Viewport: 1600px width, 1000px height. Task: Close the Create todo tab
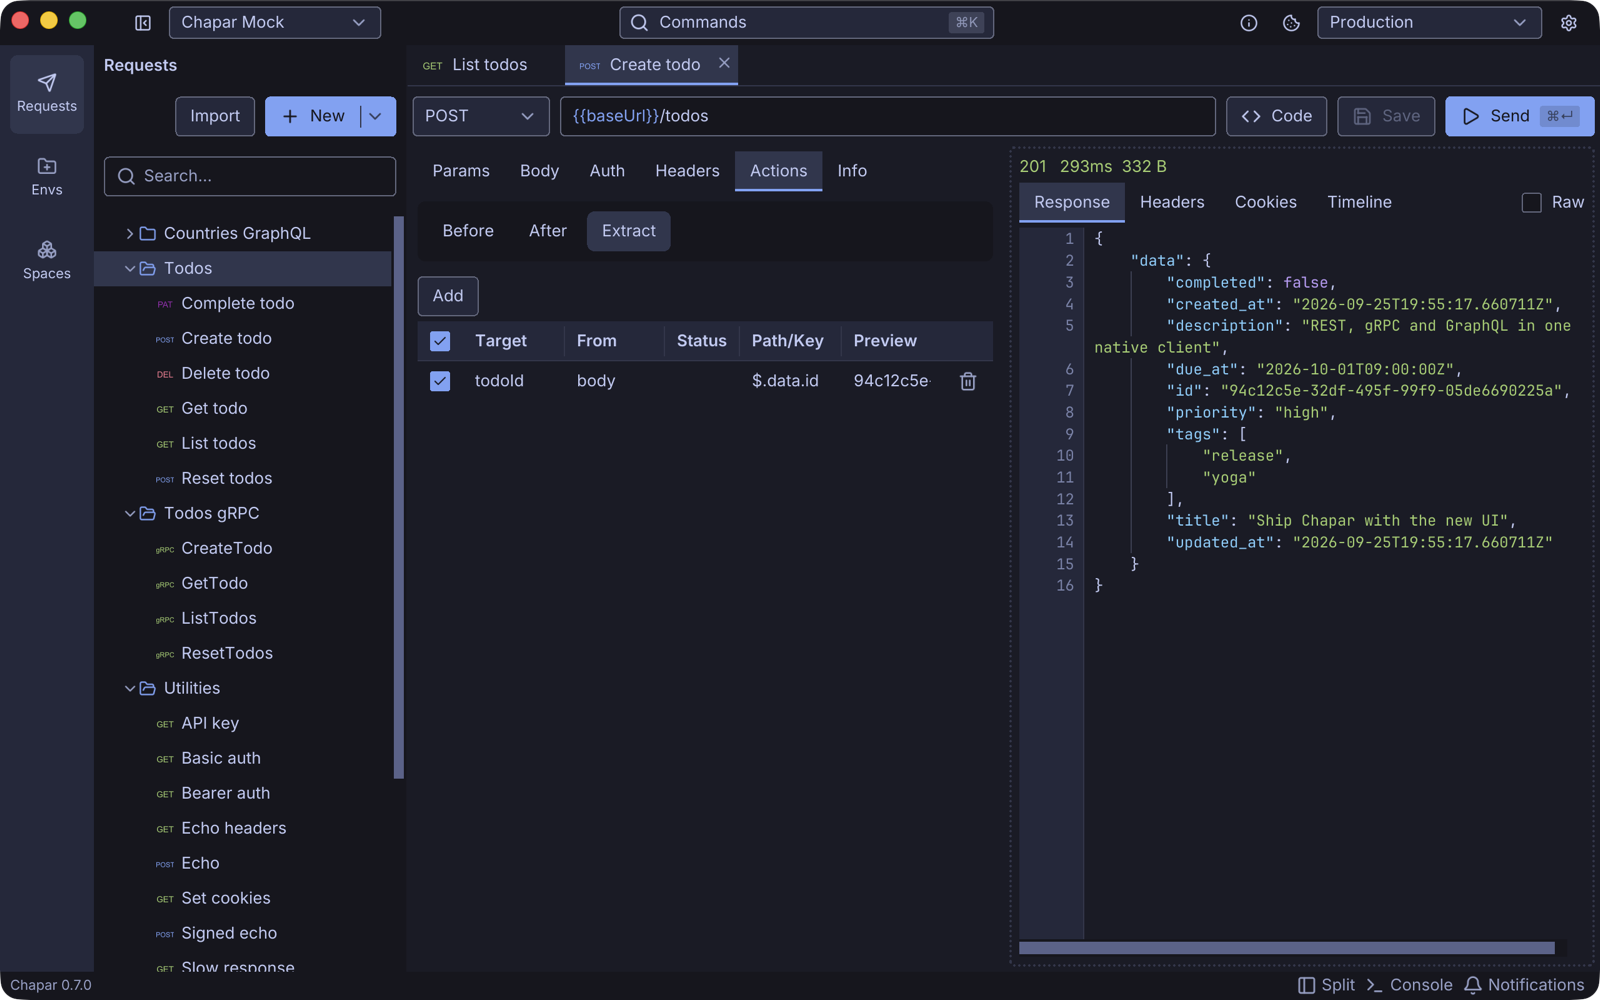(724, 63)
